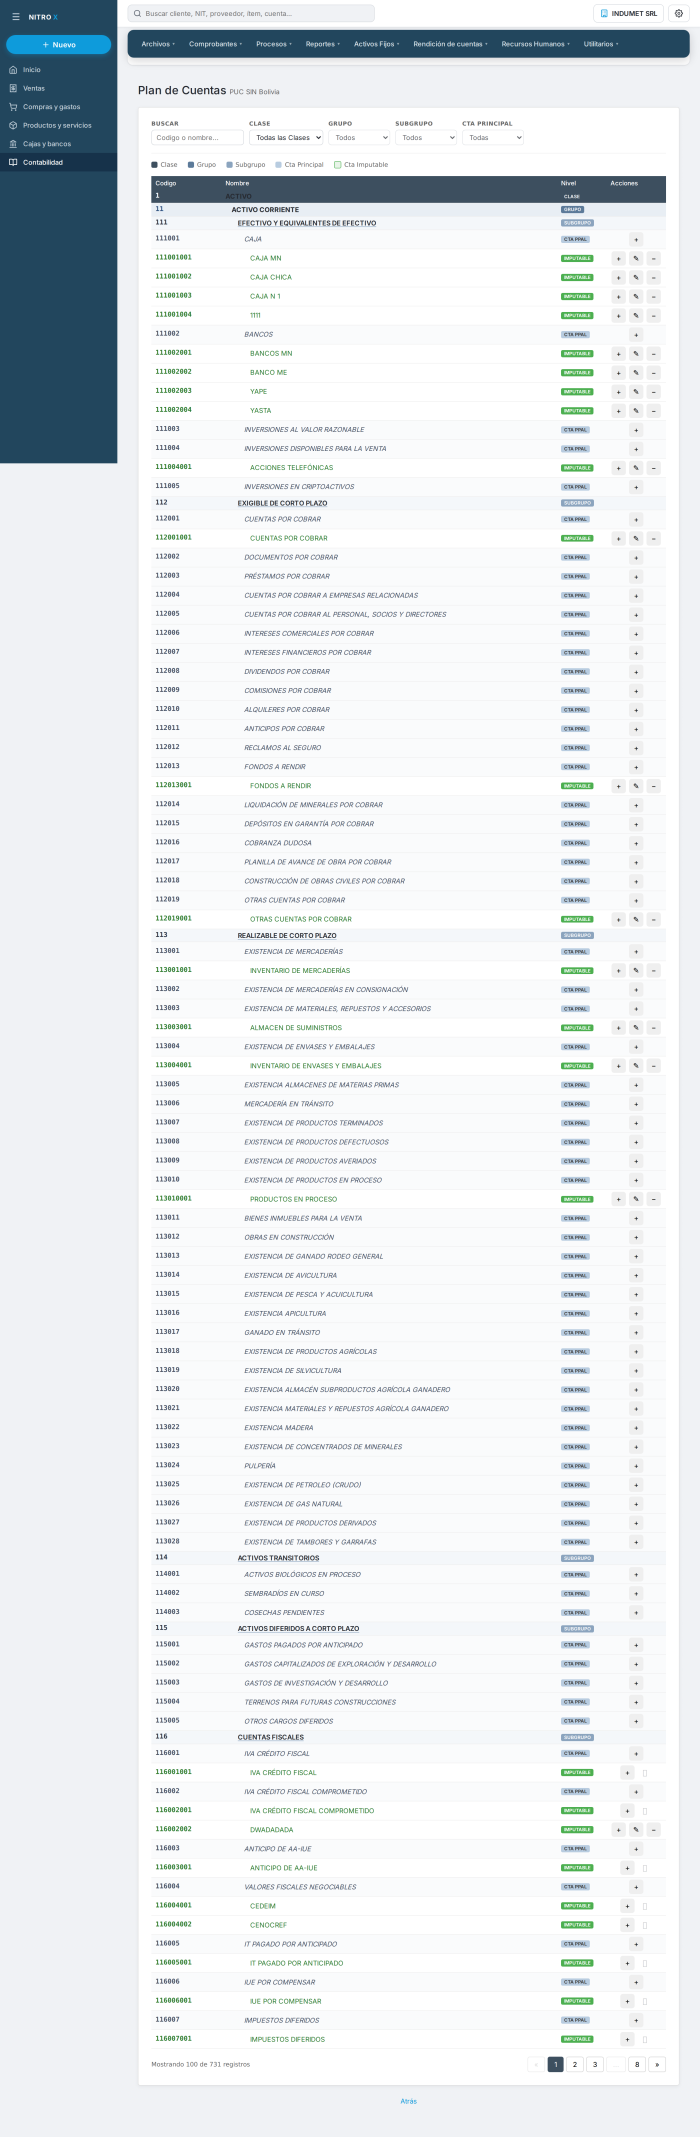The image size is (700, 2137).
Task: Open the Reportes menu
Action: pyautogui.click(x=323, y=44)
